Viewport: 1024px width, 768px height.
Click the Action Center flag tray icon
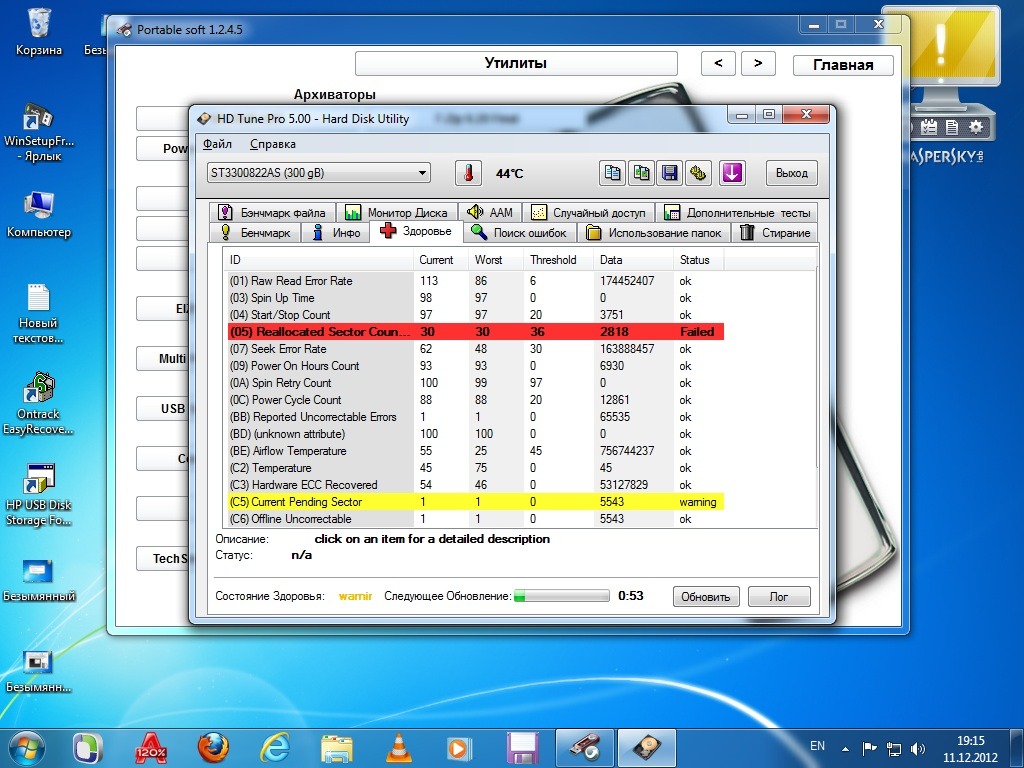(869, 748)
